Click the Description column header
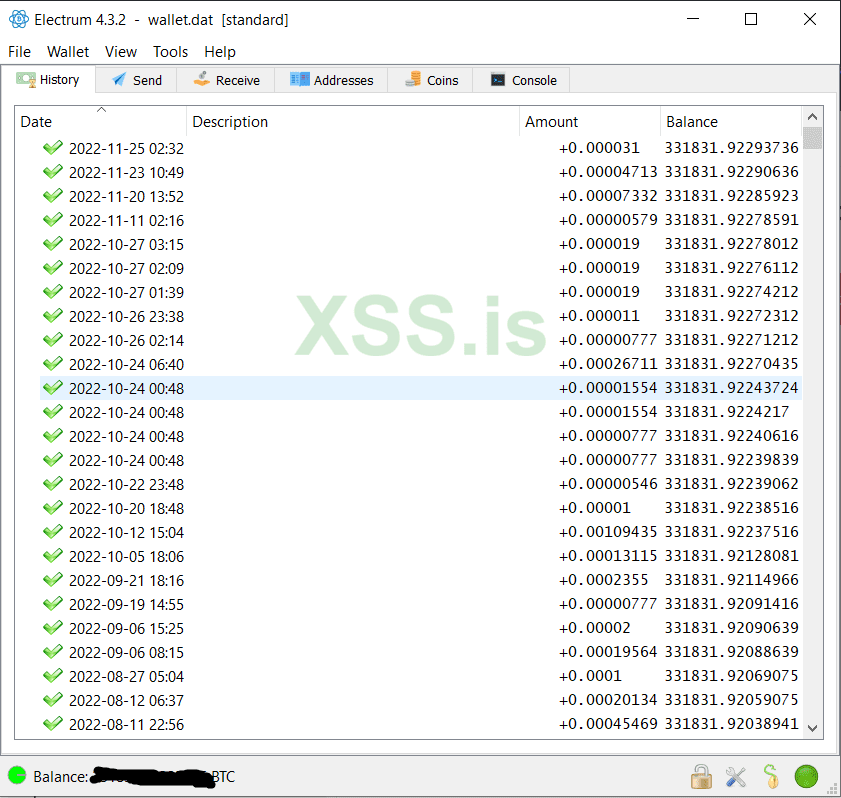Viewport: 841px width, 798px height. (353, 122)
